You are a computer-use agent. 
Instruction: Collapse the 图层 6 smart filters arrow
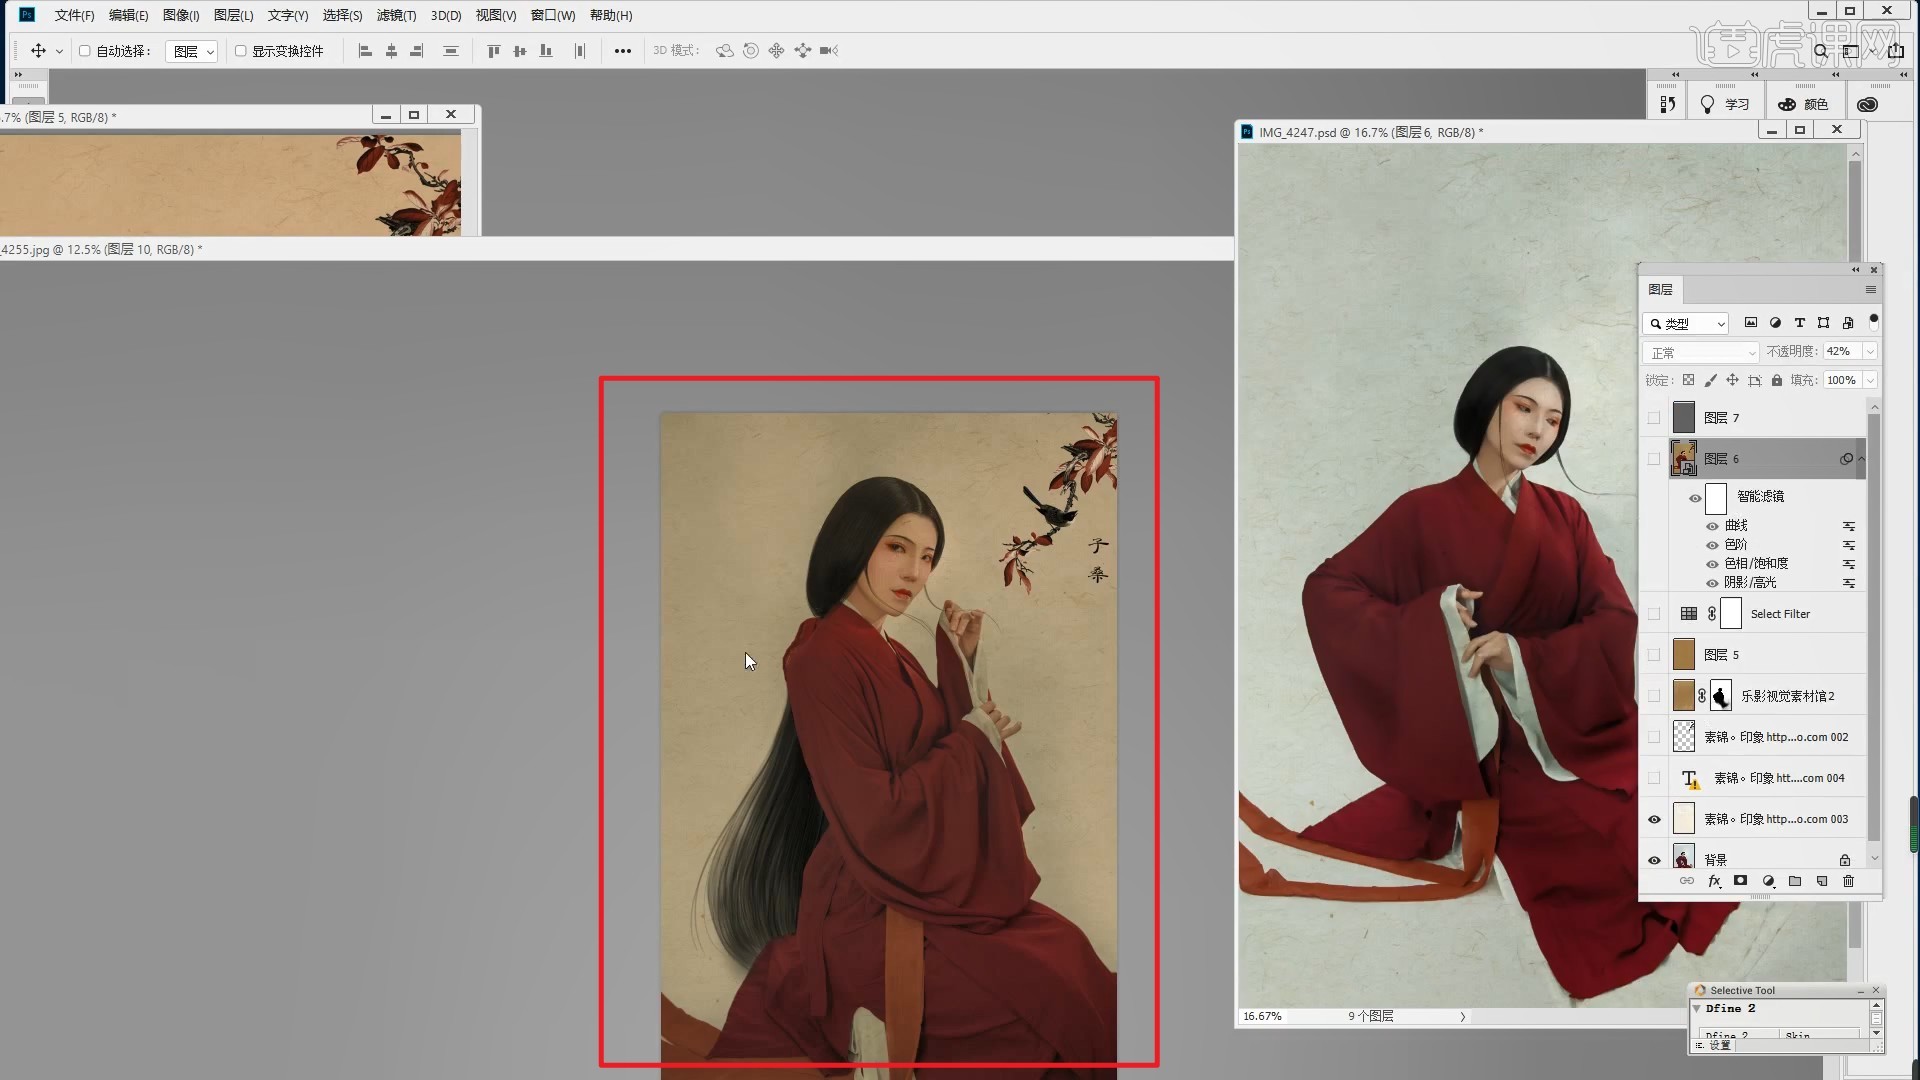[1861, 459]
